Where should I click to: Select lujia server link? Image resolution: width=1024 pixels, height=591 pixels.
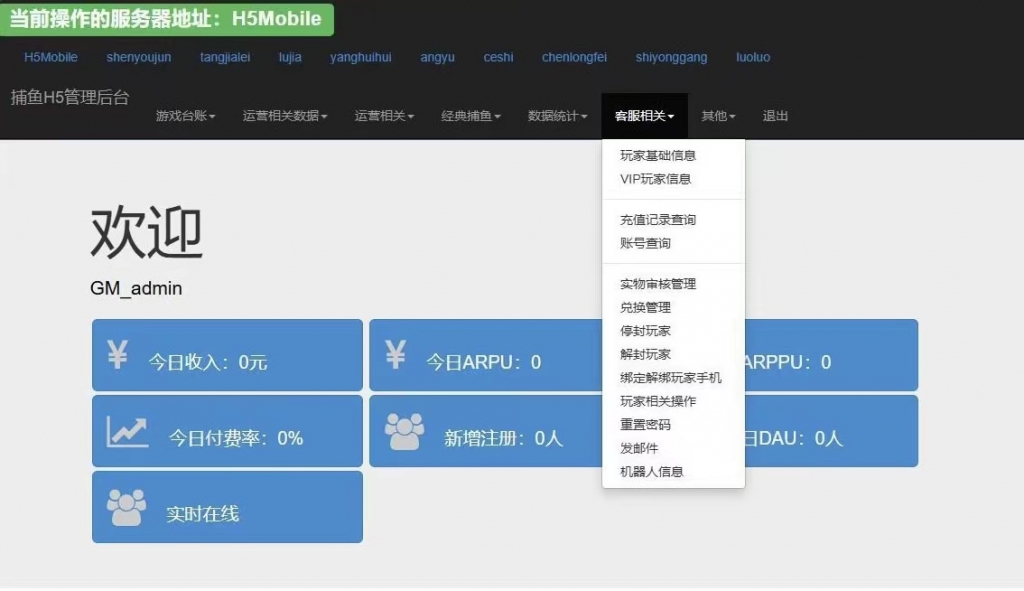[290, 57]
